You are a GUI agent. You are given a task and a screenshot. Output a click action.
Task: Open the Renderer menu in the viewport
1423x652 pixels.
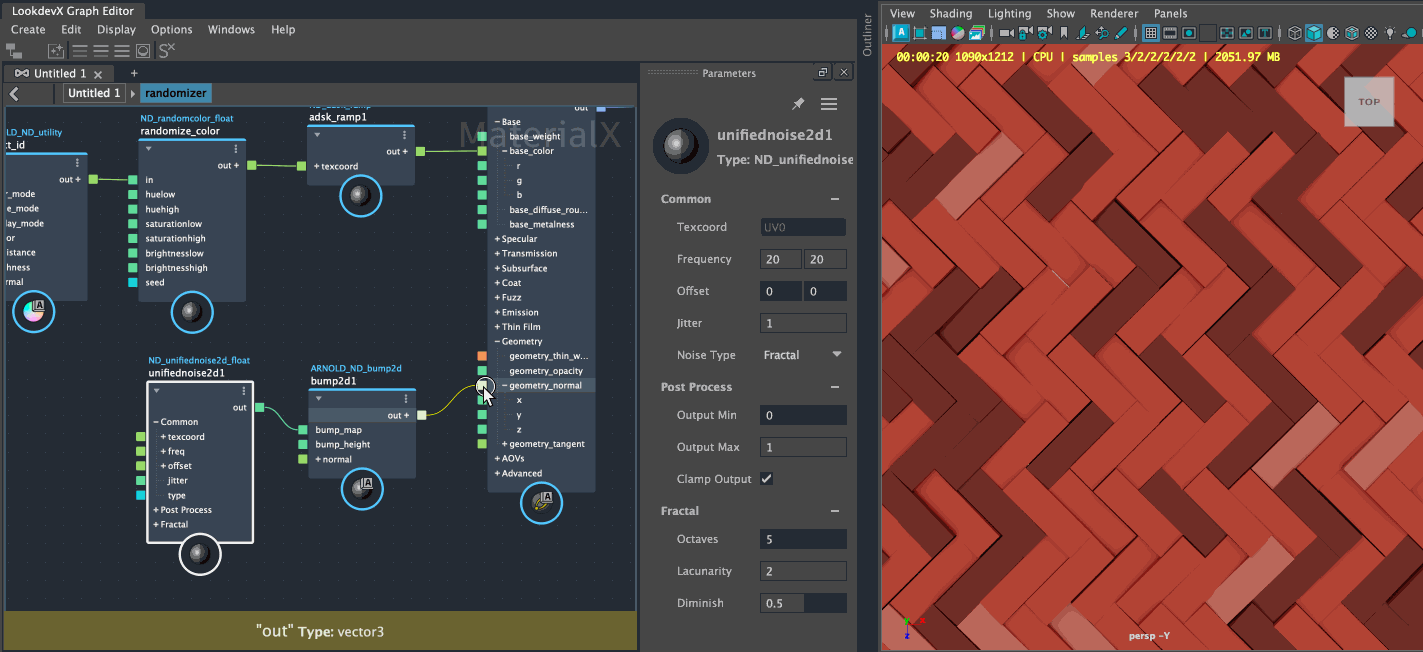coord(1114,13)
